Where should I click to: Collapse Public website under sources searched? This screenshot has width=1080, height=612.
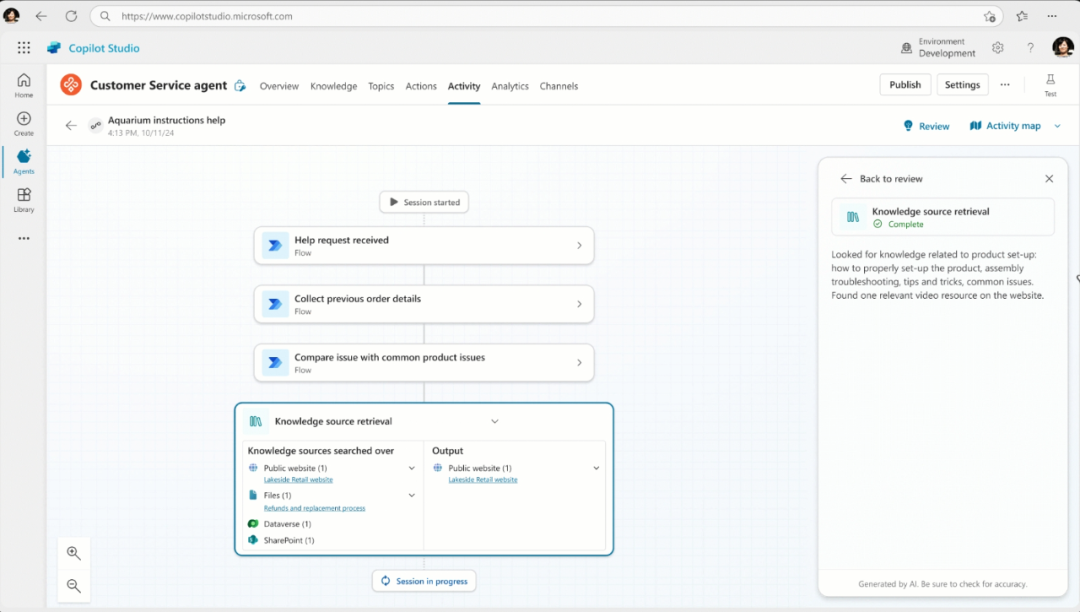click(x=412, y=468)
